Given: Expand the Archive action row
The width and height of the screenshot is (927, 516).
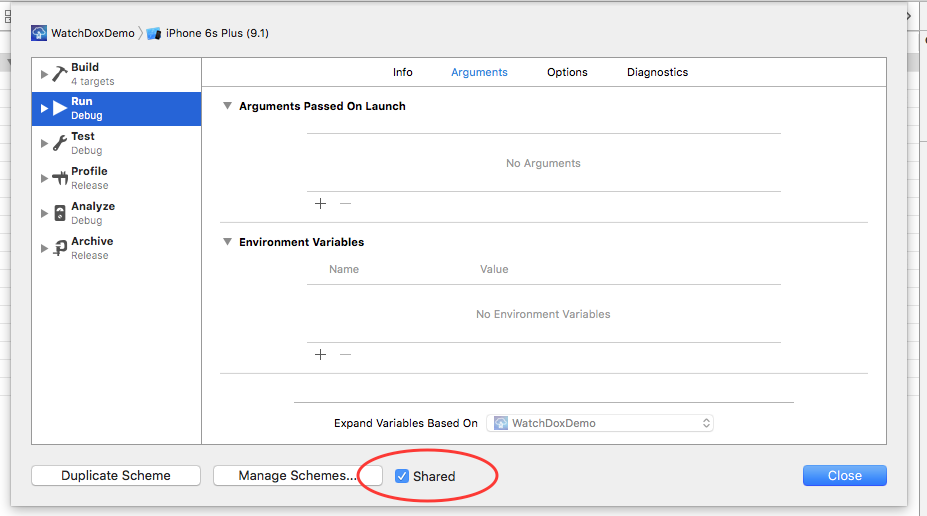Looking at the screenshot, I should click(x=44, y=248).
